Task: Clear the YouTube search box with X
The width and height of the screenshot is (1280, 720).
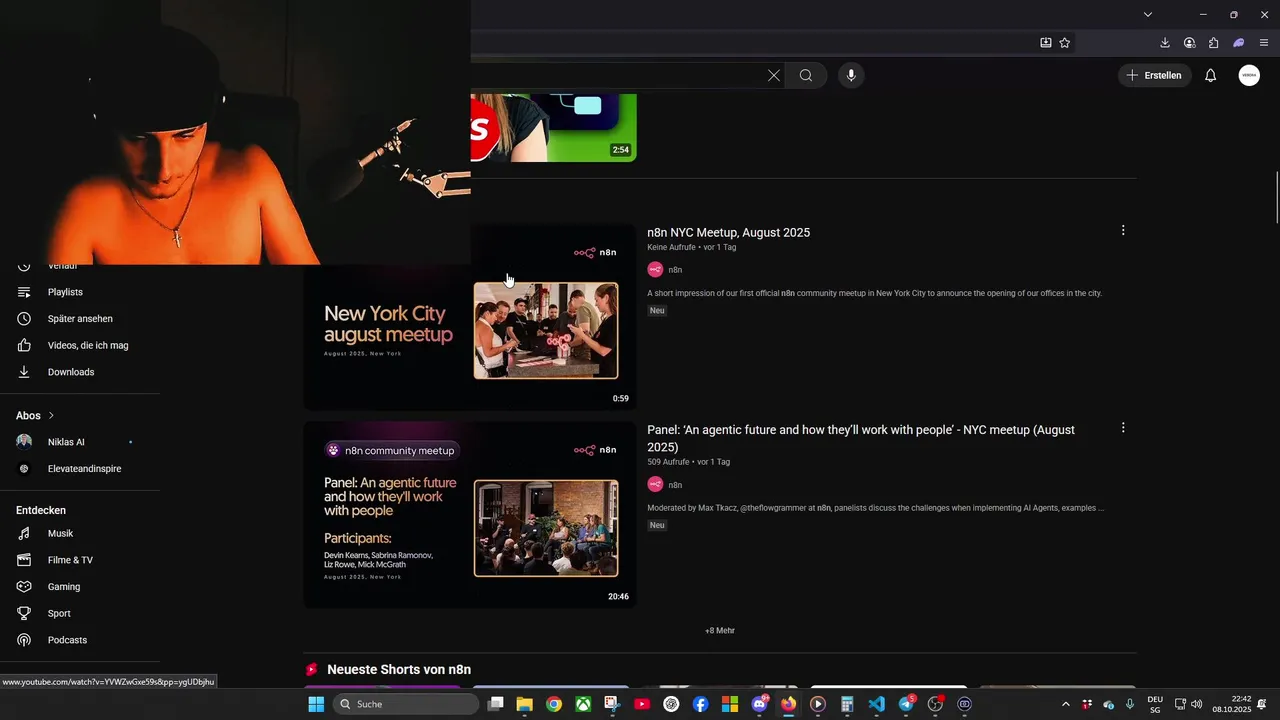Action: pyautogui.click(x=774, y=75)
